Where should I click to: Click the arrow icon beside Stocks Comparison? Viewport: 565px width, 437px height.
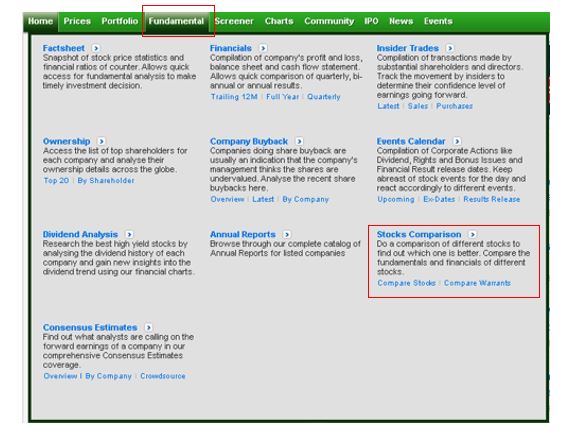473,234
